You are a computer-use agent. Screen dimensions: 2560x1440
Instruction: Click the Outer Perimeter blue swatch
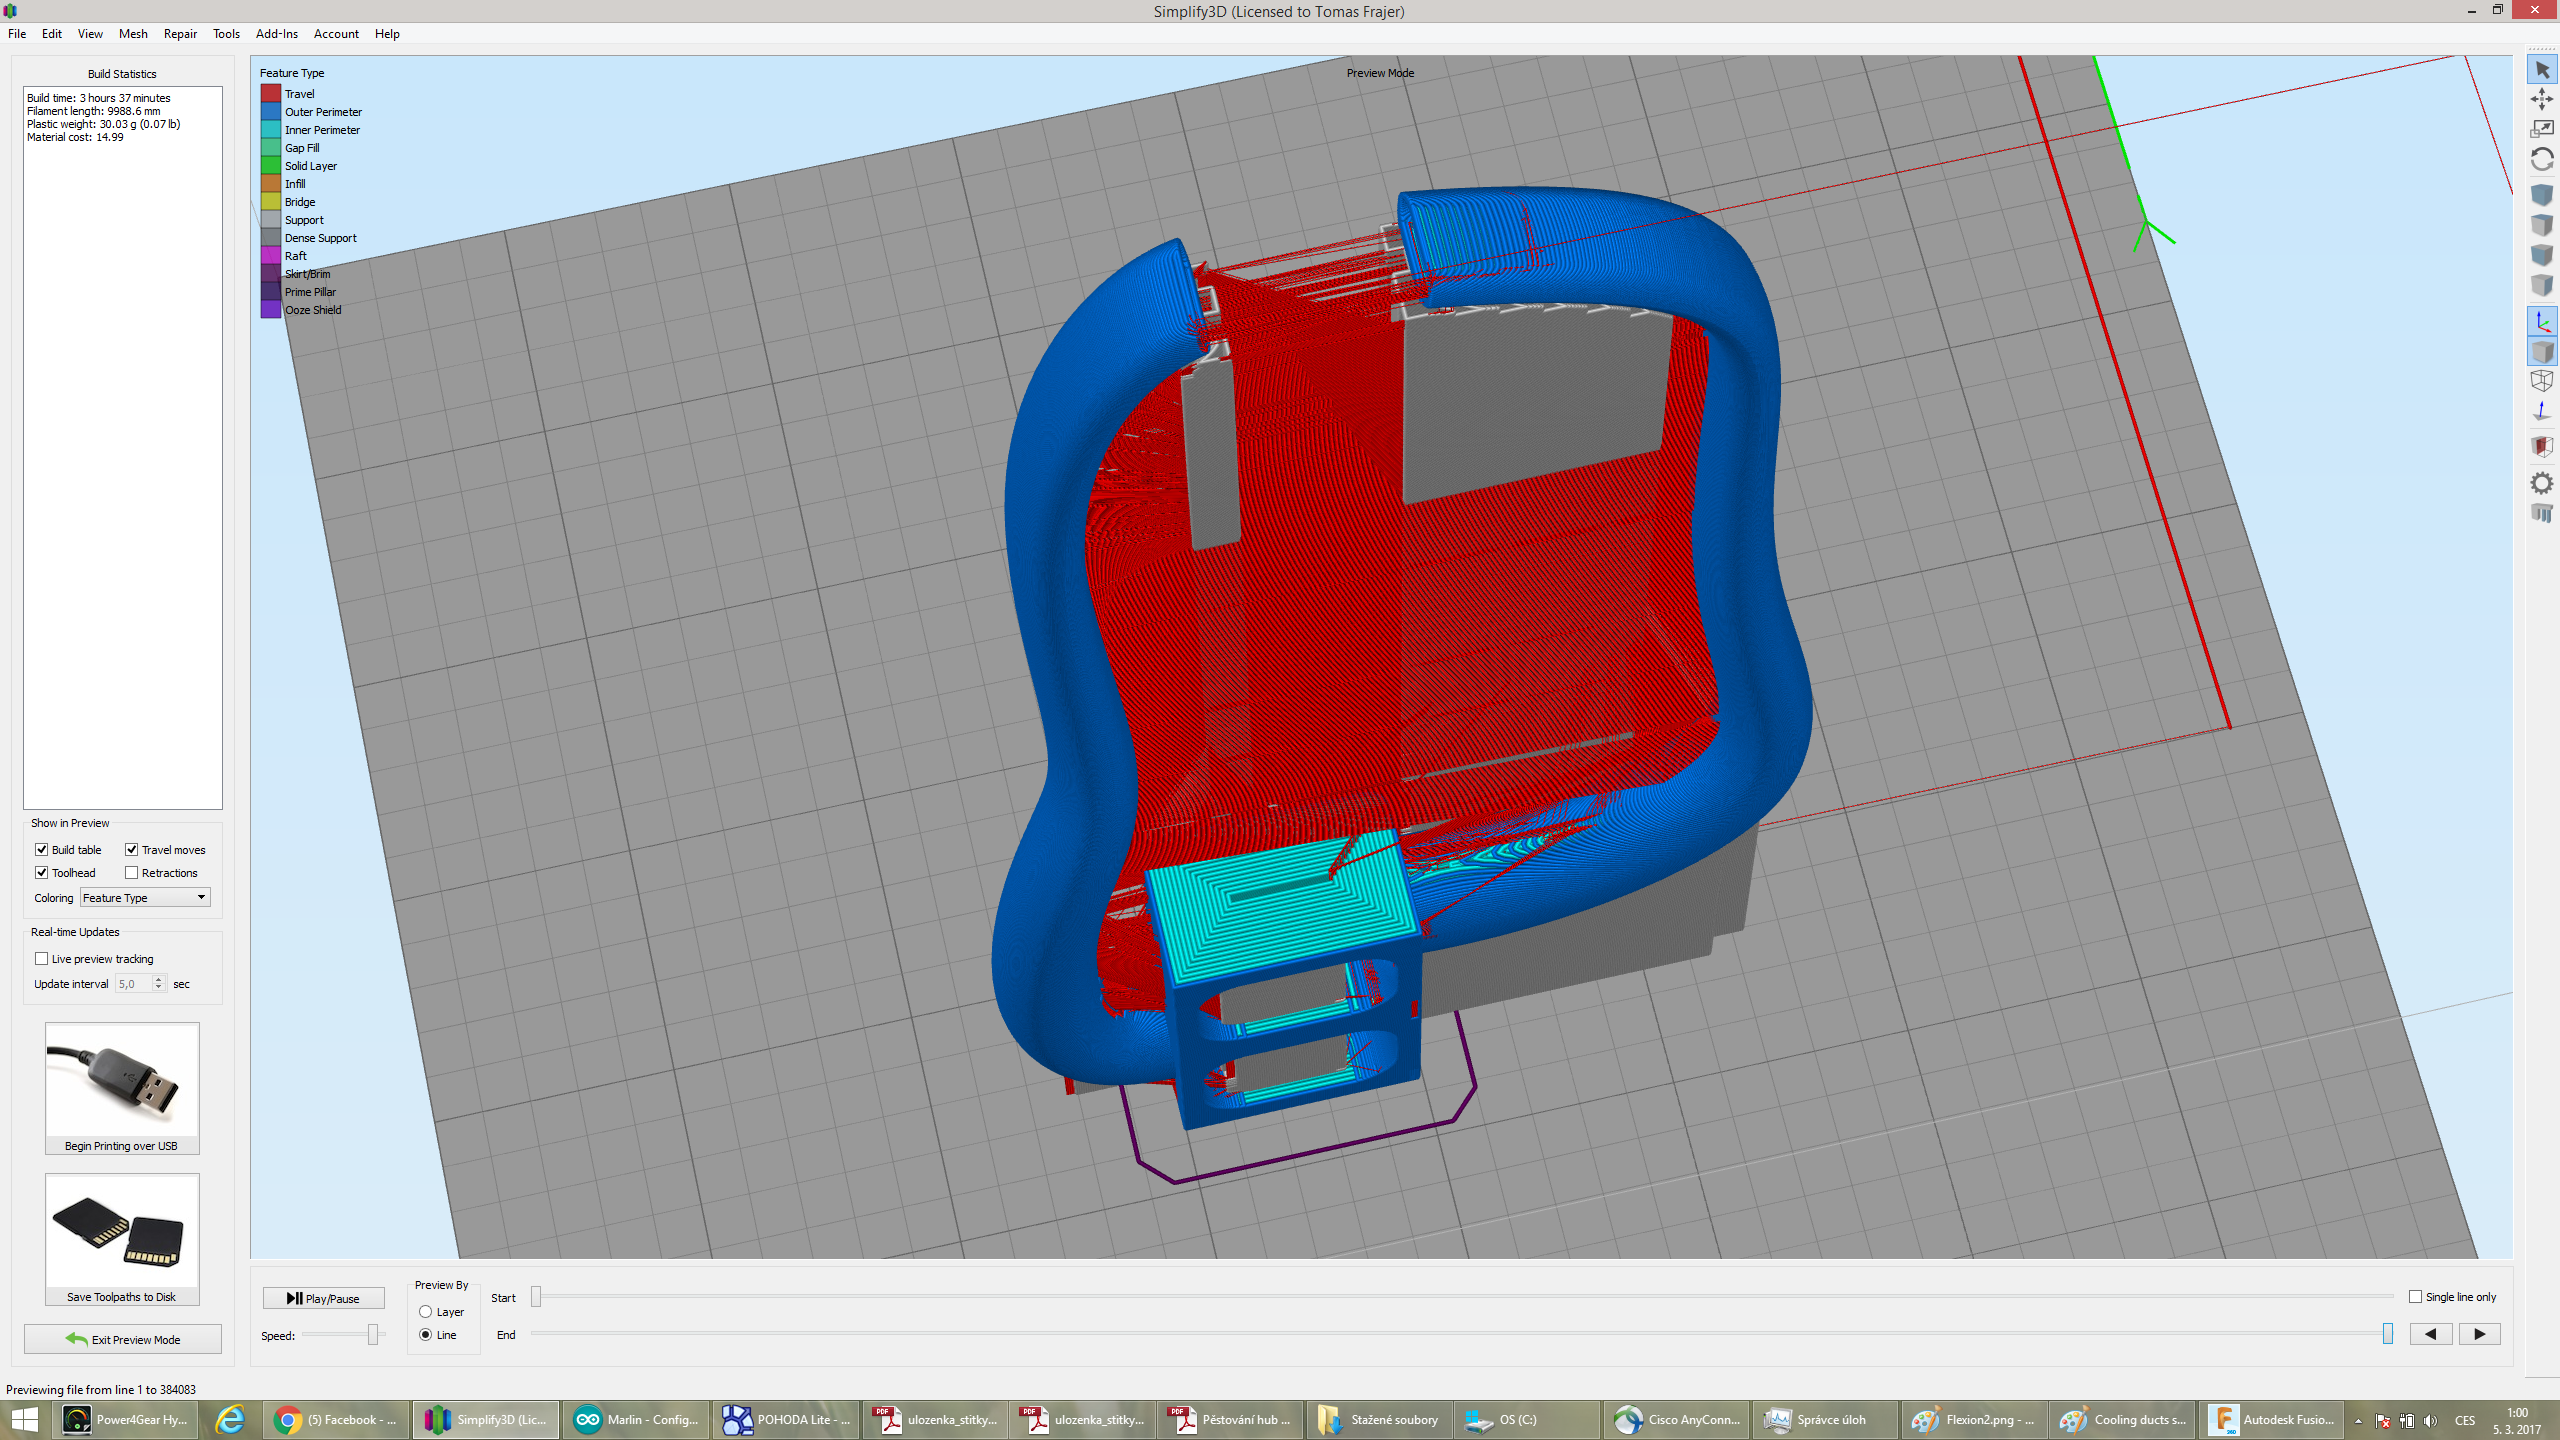click(270, 112)
